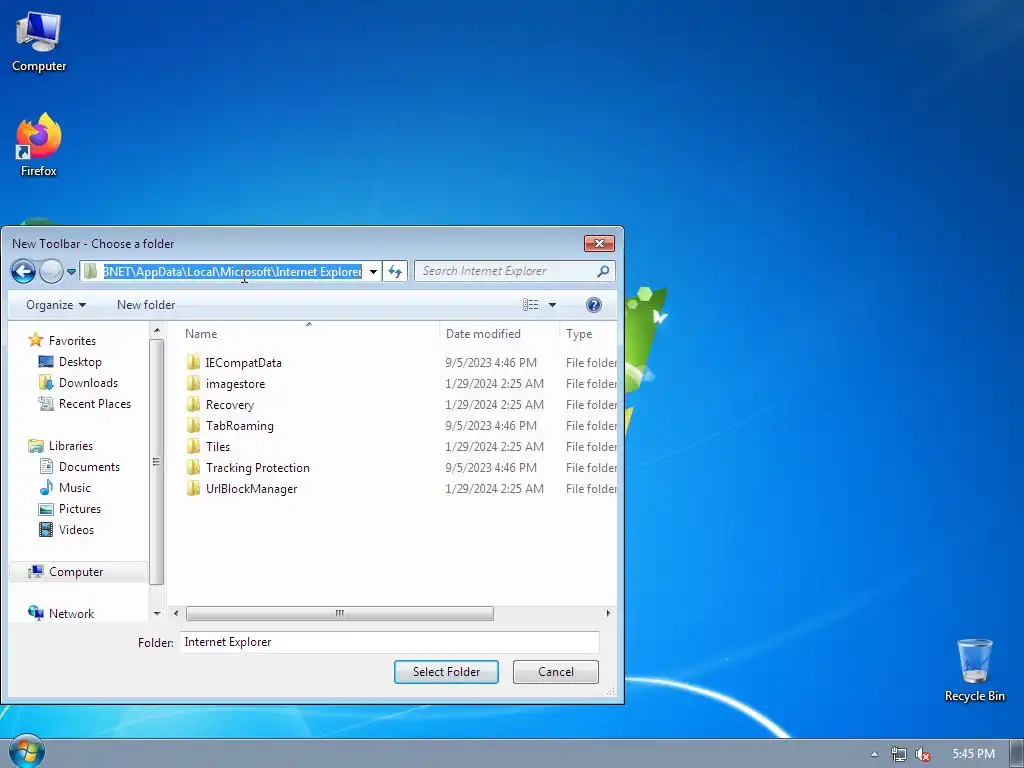Viewport: 1024px width, 768px height.
Task: Select the IECompatData folder
Action: pyautogui.click(x=243, y=363)
